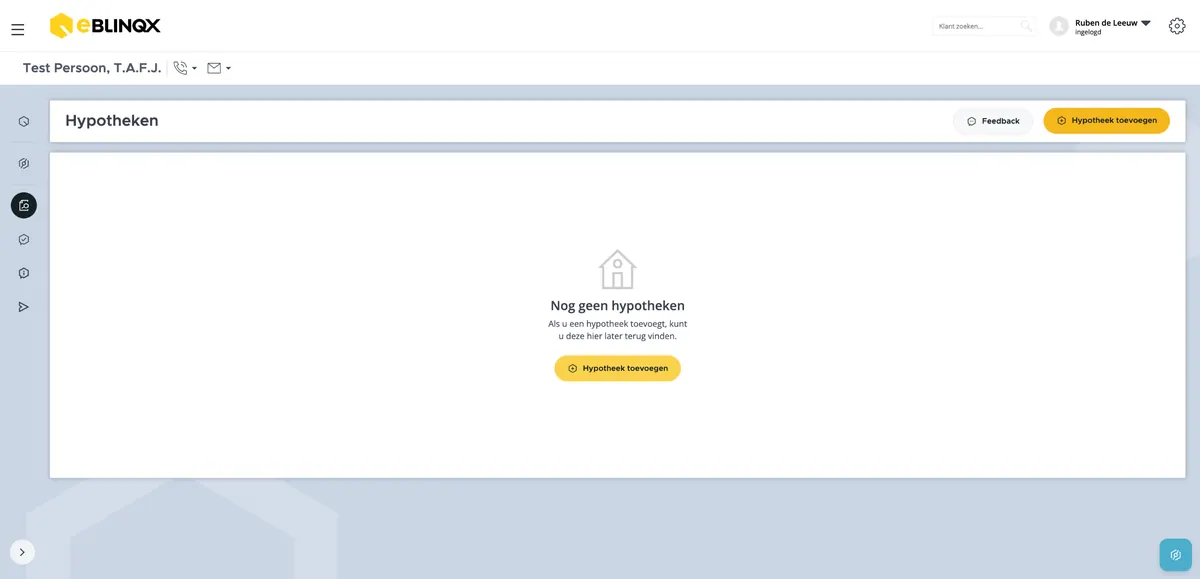Select the active dark hypotheken sidebar icon
Viewport: 1200px width, 579px height.
coord(24,205)
